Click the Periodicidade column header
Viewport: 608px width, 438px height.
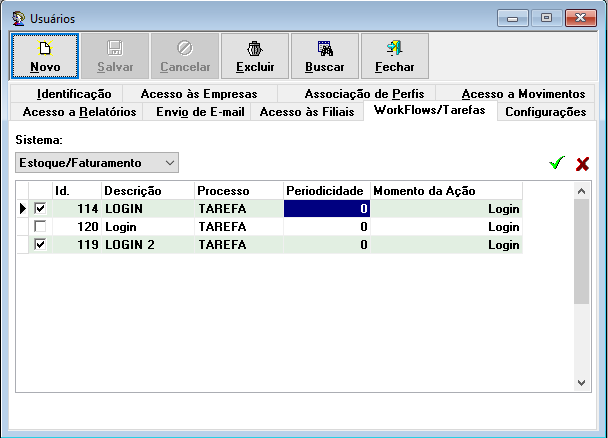coord(326,190)
